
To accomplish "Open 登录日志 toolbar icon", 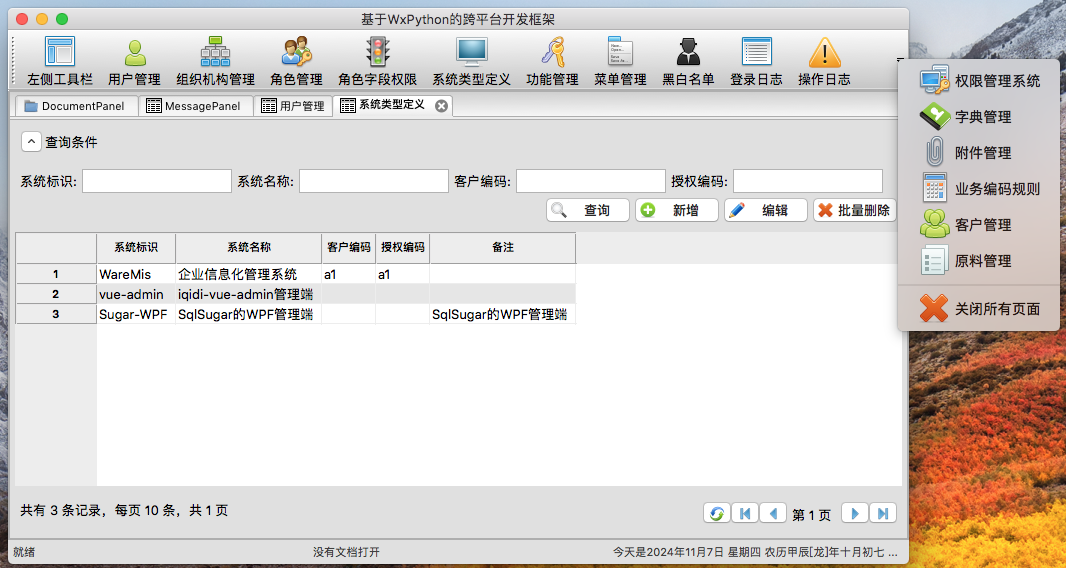I will 757,61.
